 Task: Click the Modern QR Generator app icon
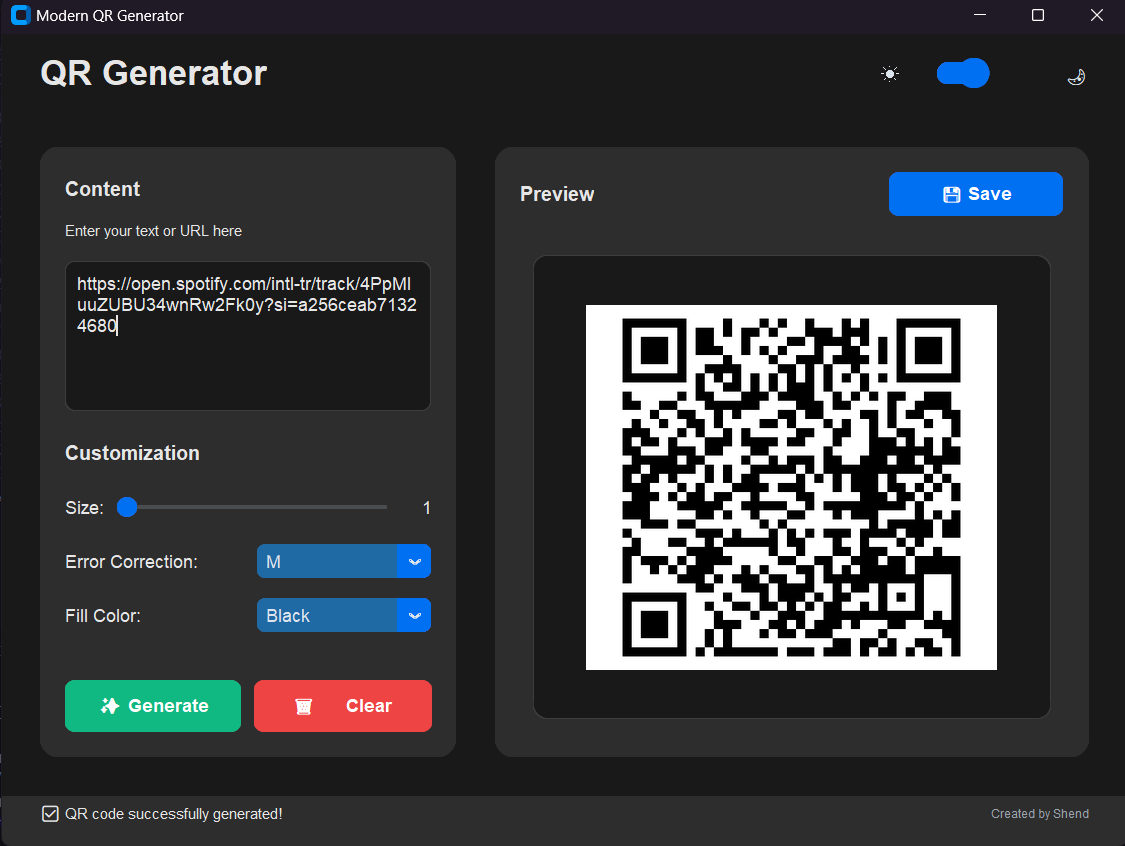(21, 15)
